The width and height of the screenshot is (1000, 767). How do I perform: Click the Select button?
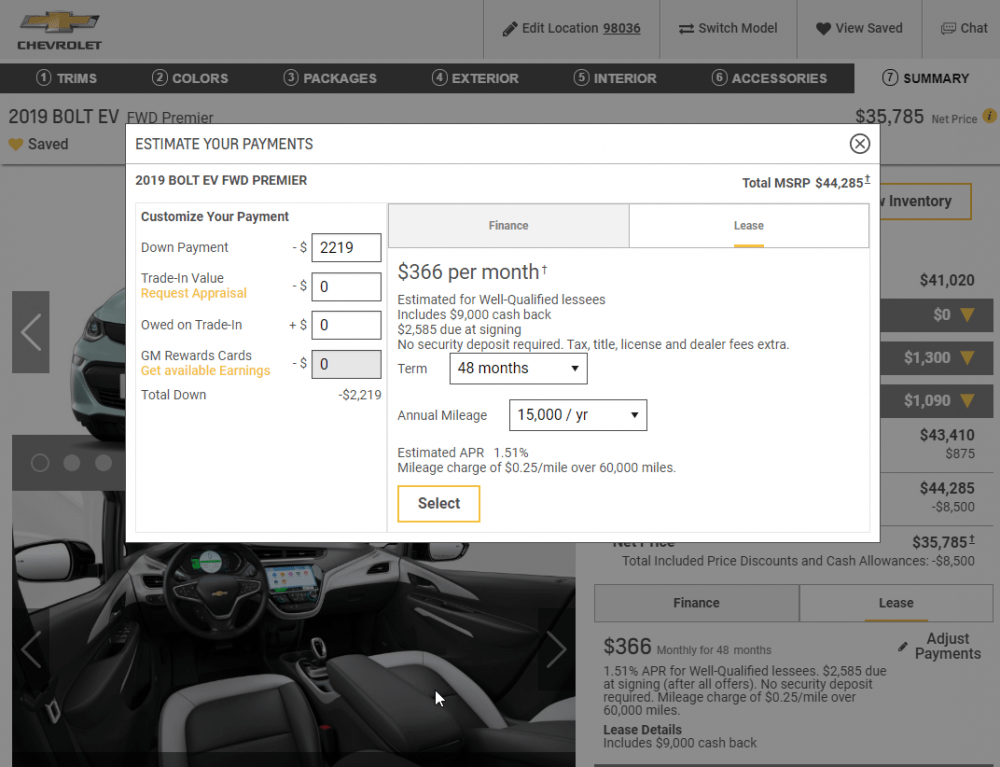click(438, 504)
